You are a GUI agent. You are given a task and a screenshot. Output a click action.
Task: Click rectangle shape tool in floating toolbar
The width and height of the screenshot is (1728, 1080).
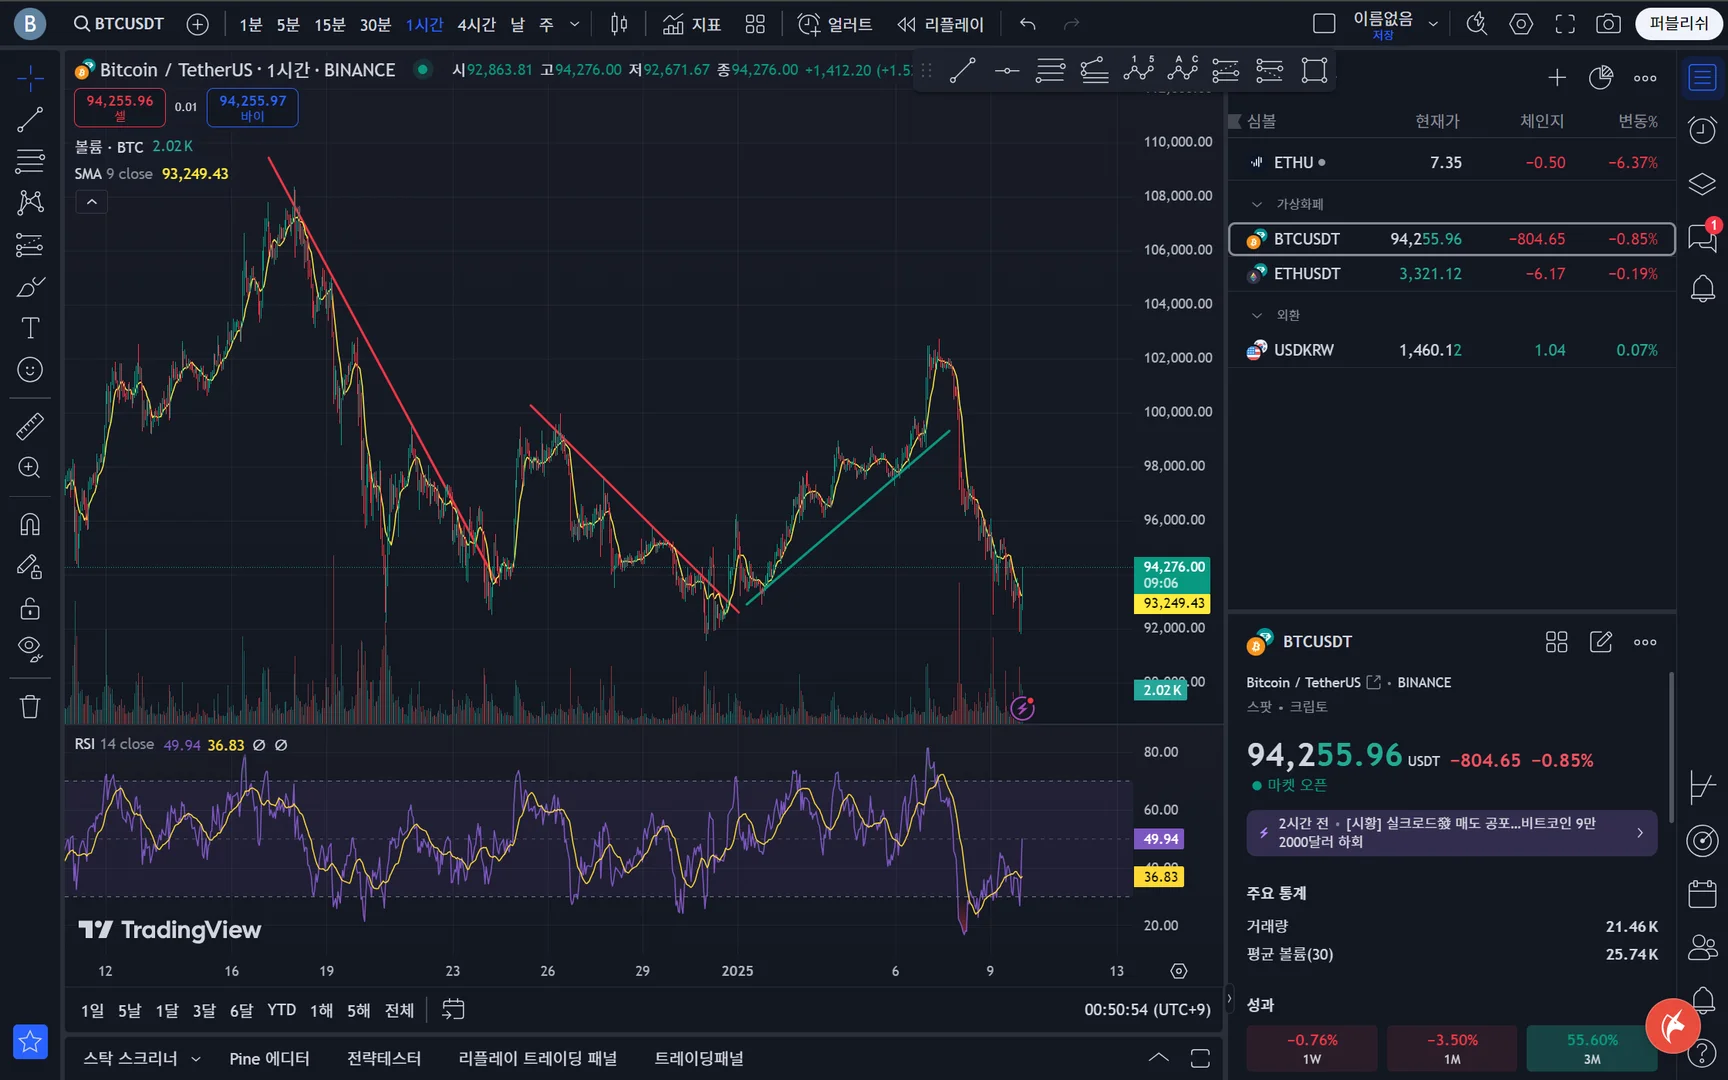(x=1314, y=70)
